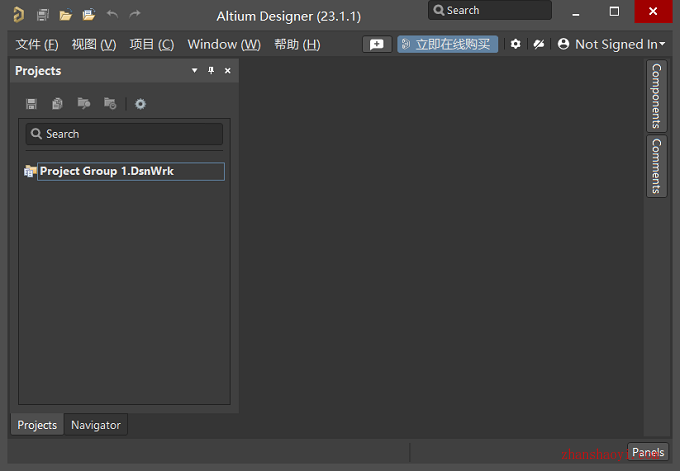Click the notifications-disabled icon

(539, 44)
